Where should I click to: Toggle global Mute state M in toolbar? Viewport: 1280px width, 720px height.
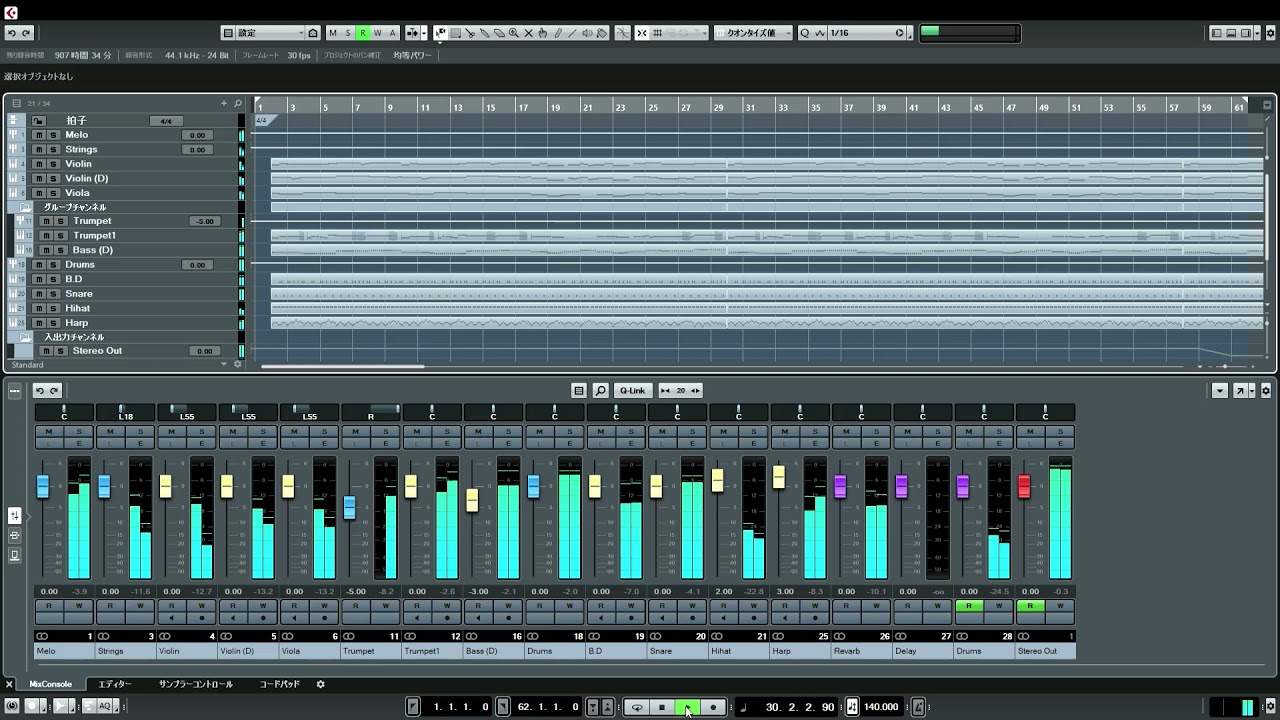click(x=333, y=33)
